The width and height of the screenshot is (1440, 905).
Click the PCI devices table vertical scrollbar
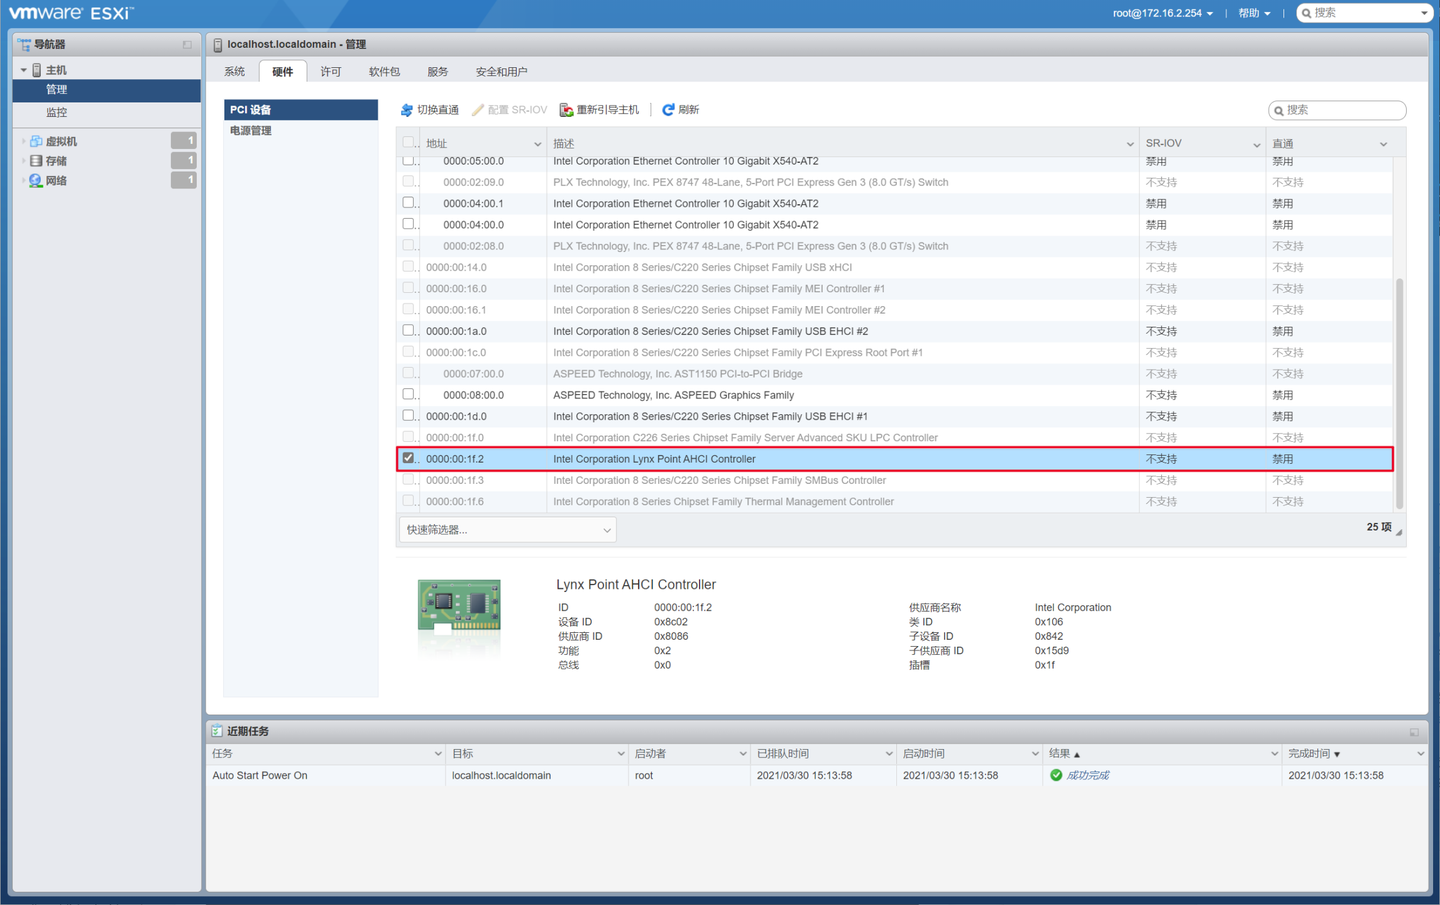pos(1399,394)
